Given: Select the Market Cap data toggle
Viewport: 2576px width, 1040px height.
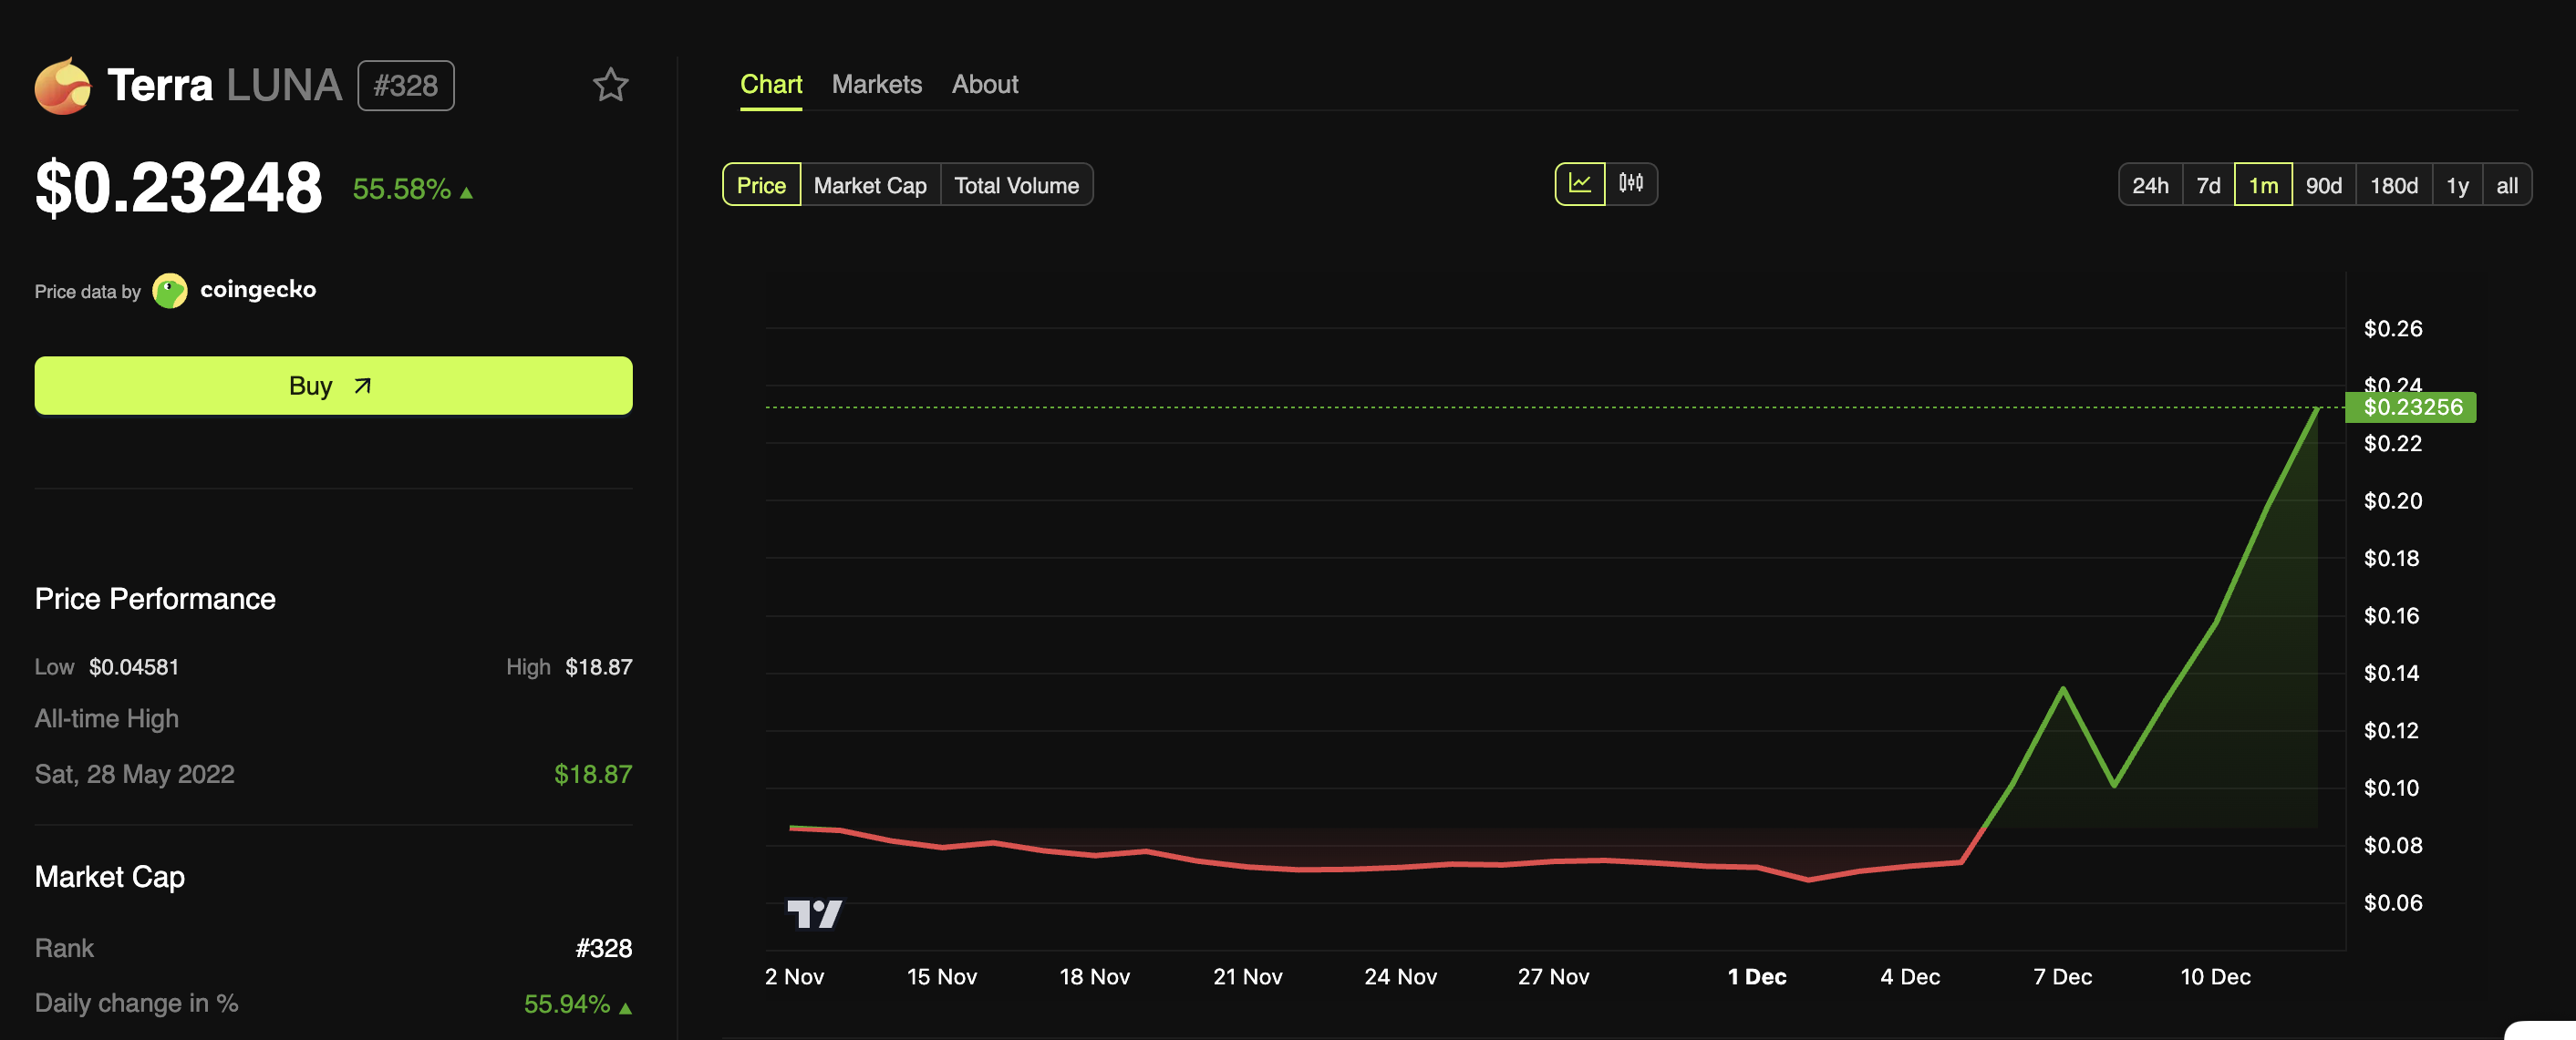Looking at the screenshot, I should [x=869, y=184].
